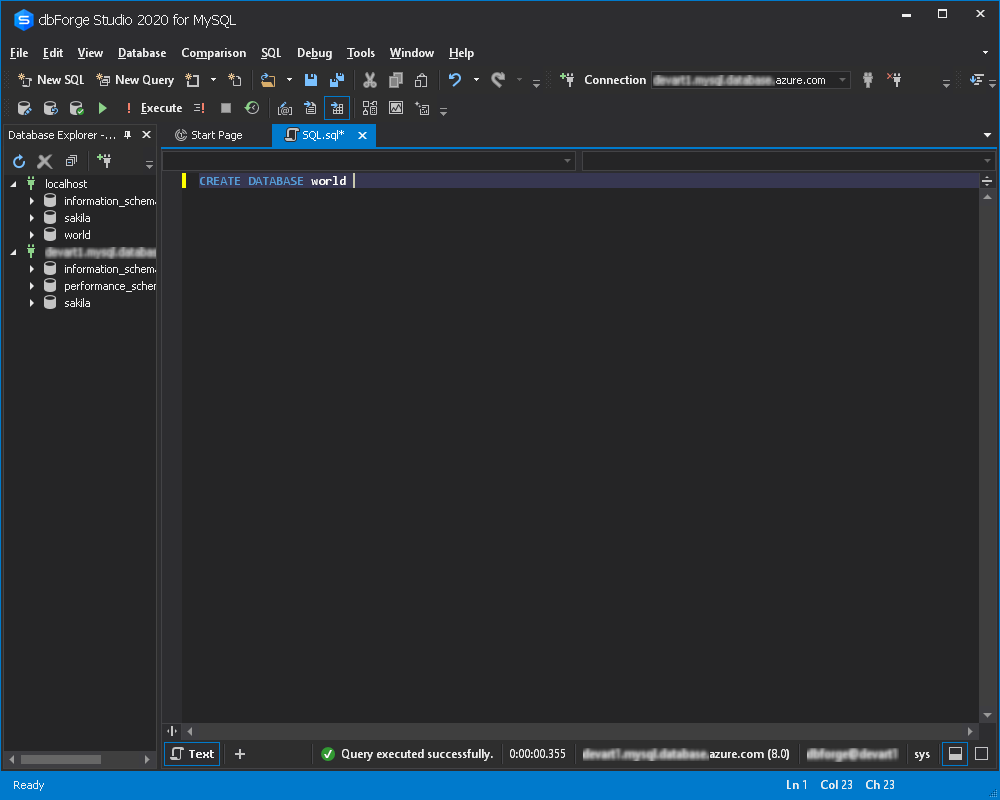Click the Save disk icon
This screenshot has width=1000, height=800.
(311, 80)
